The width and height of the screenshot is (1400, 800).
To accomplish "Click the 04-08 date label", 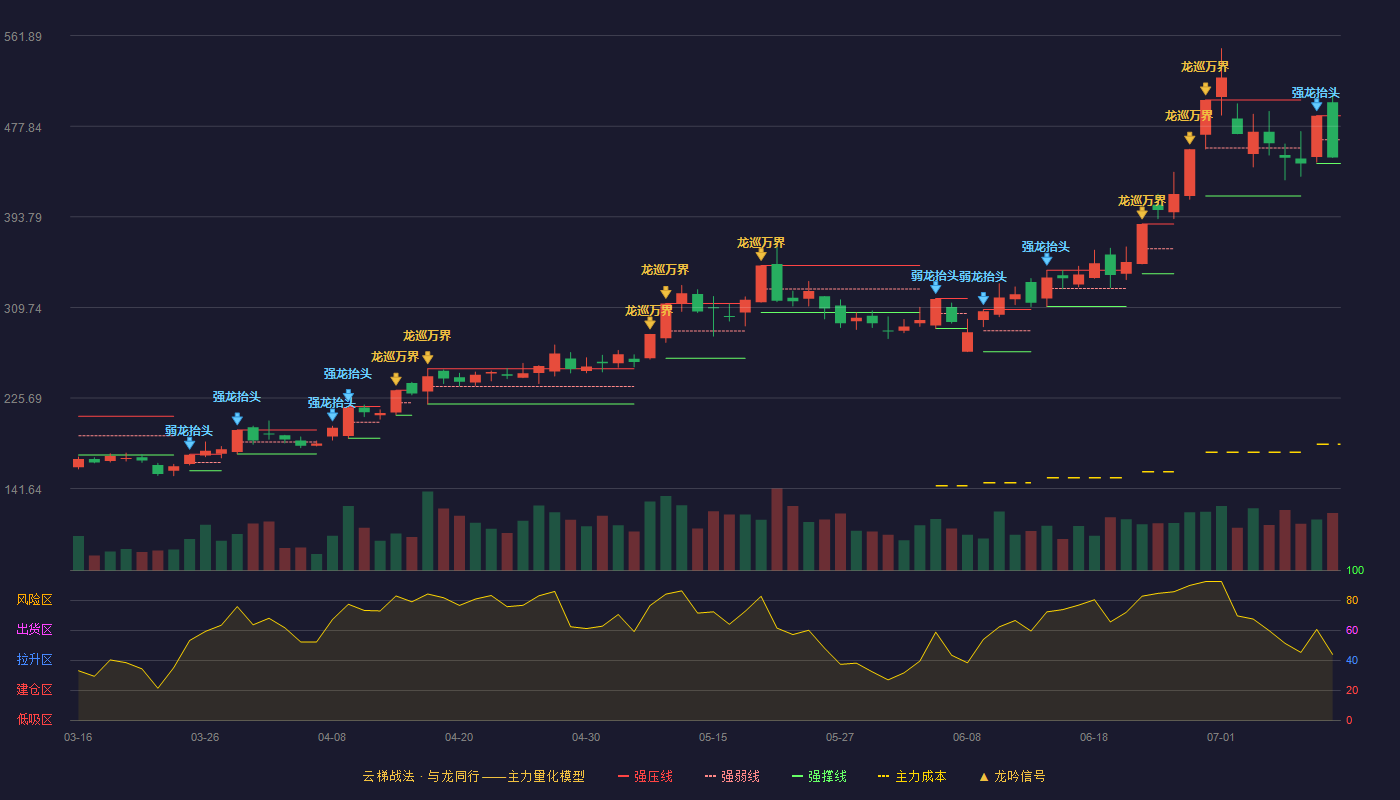I will tap(332, 737).
